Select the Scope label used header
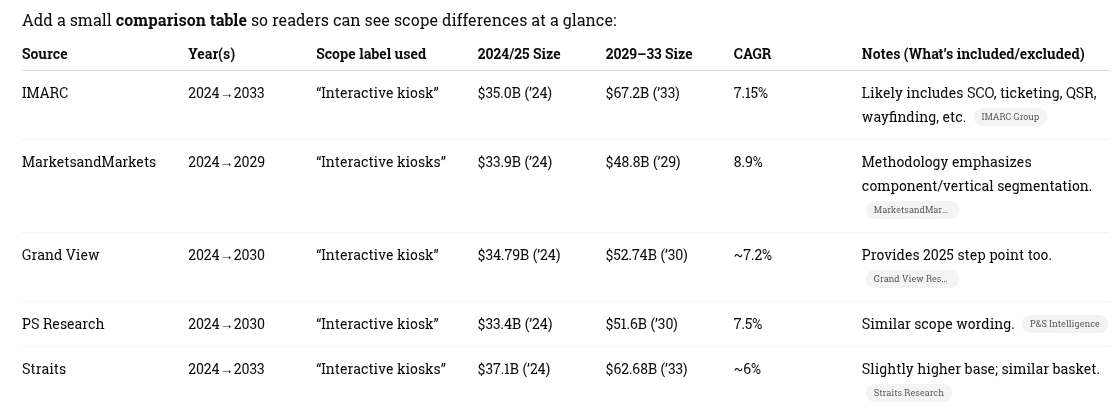The width and height of the screenshot is (1119, 415). click(x=371, y=54)
